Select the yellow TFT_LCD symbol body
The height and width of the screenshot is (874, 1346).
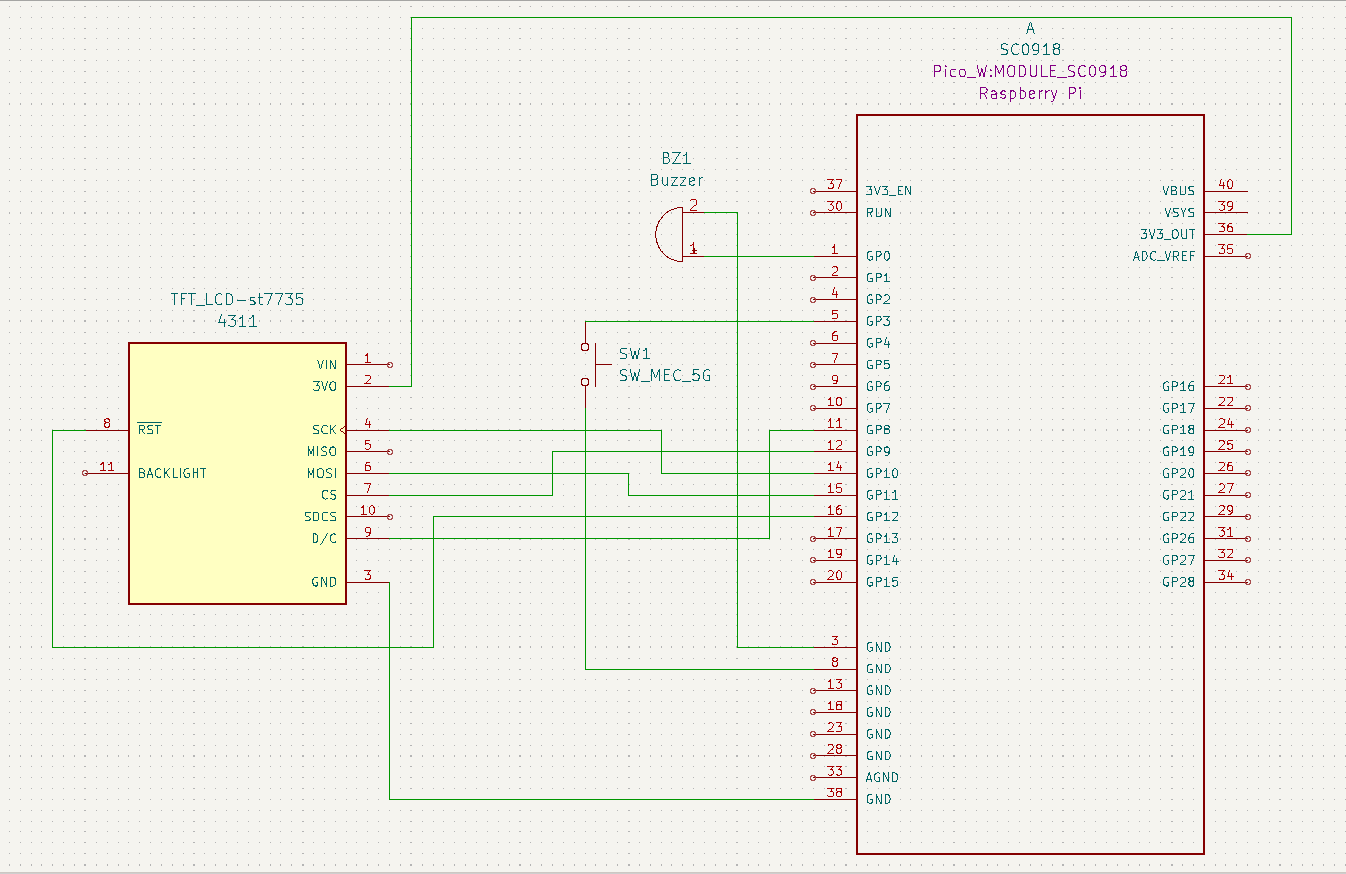tap(237, 473)
